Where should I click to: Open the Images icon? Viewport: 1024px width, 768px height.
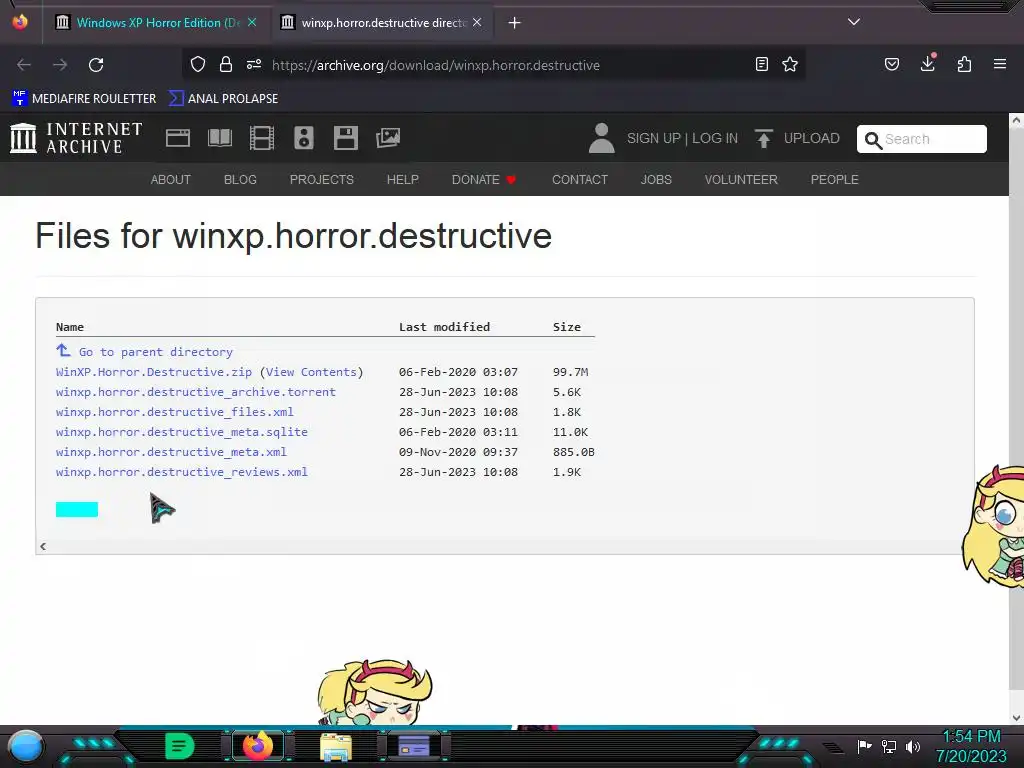coord(388,138)
